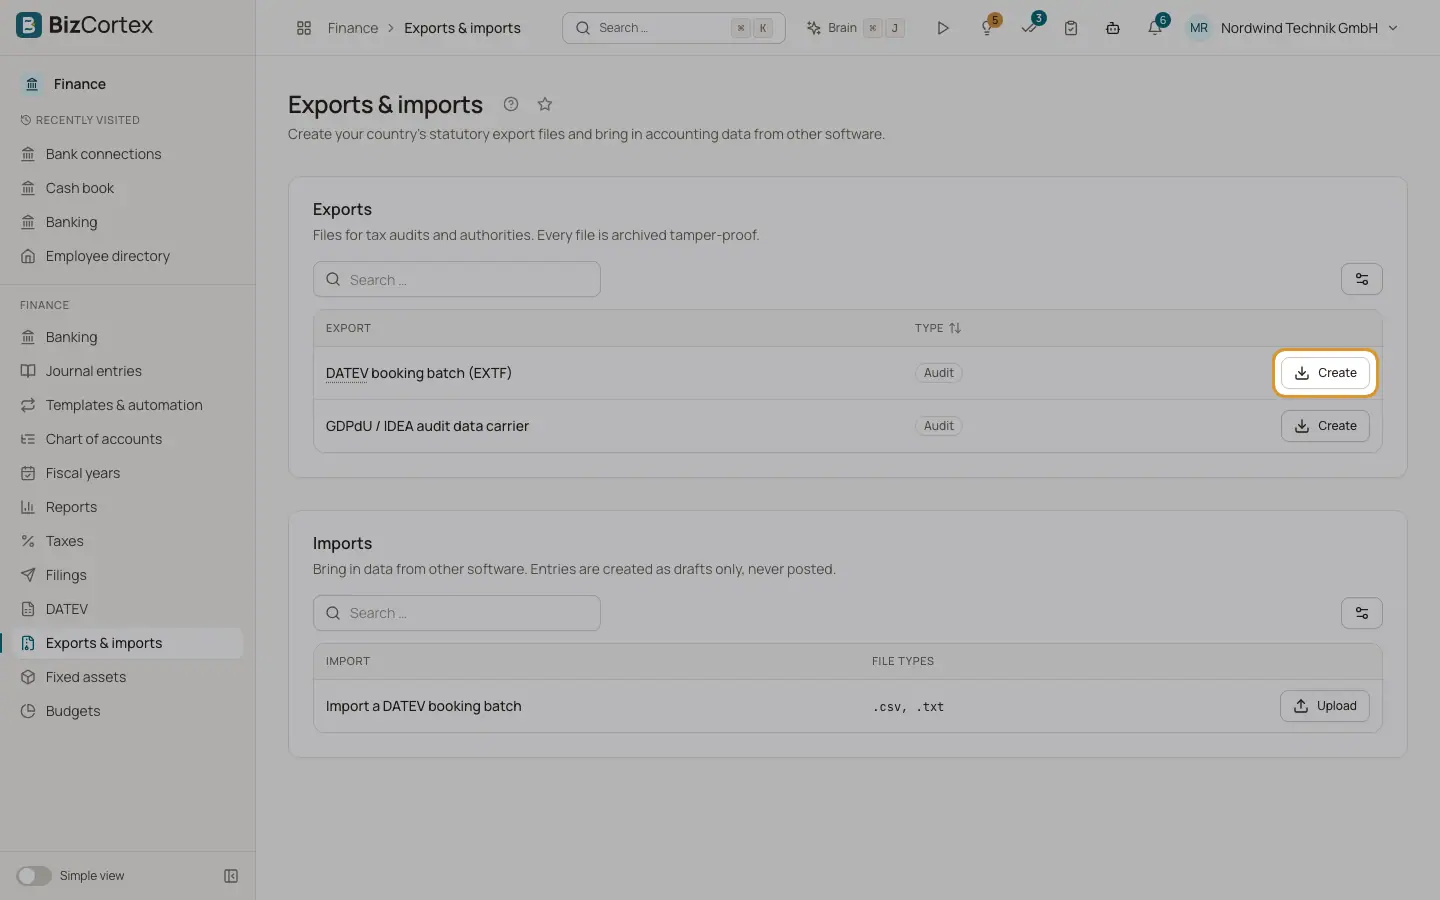This screenshot has width=1440, height=900.
Task: Open Brain assistant in top bar
Action: pos(856,28)
